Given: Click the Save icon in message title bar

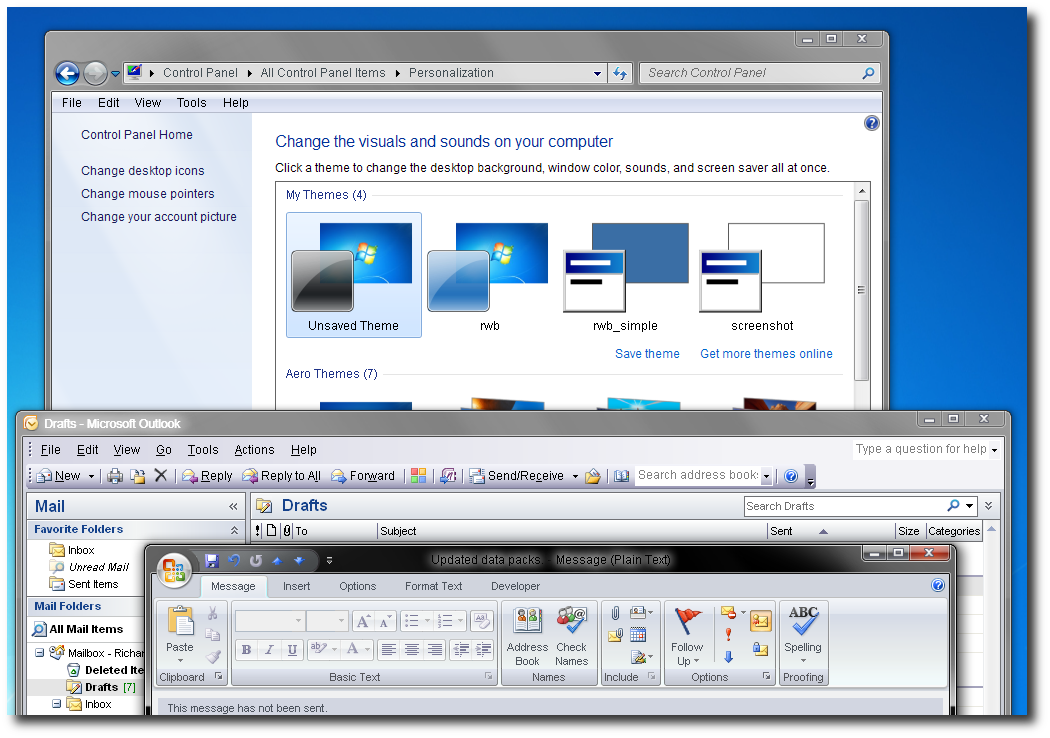Looking at the screenshot, I should [212, 561].
